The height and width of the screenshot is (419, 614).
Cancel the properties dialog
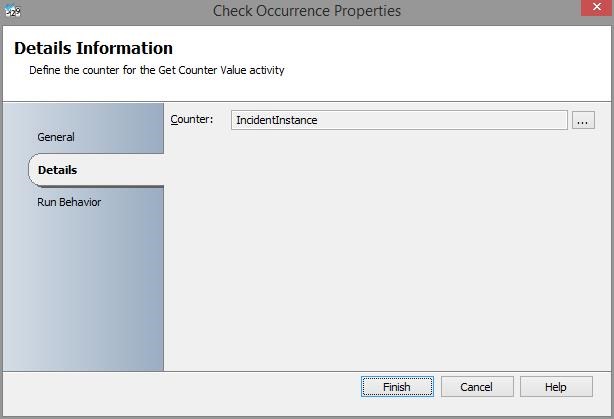tap(476, 387)
